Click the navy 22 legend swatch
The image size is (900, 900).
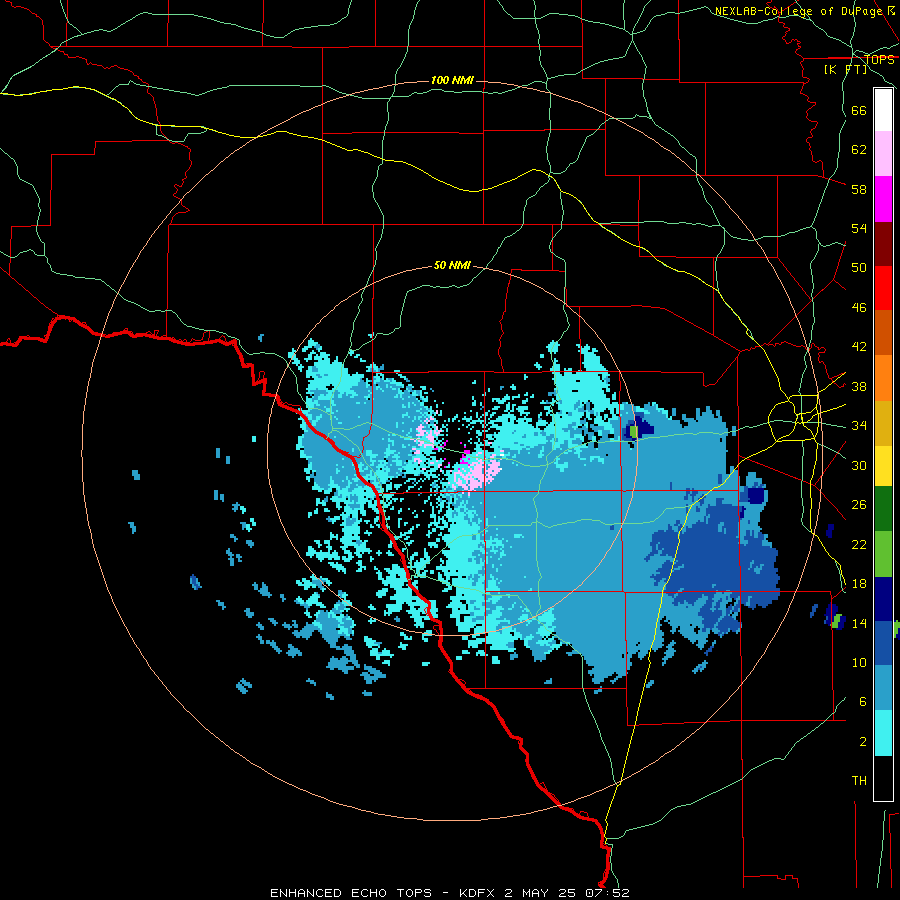click(x=883, y=599)
